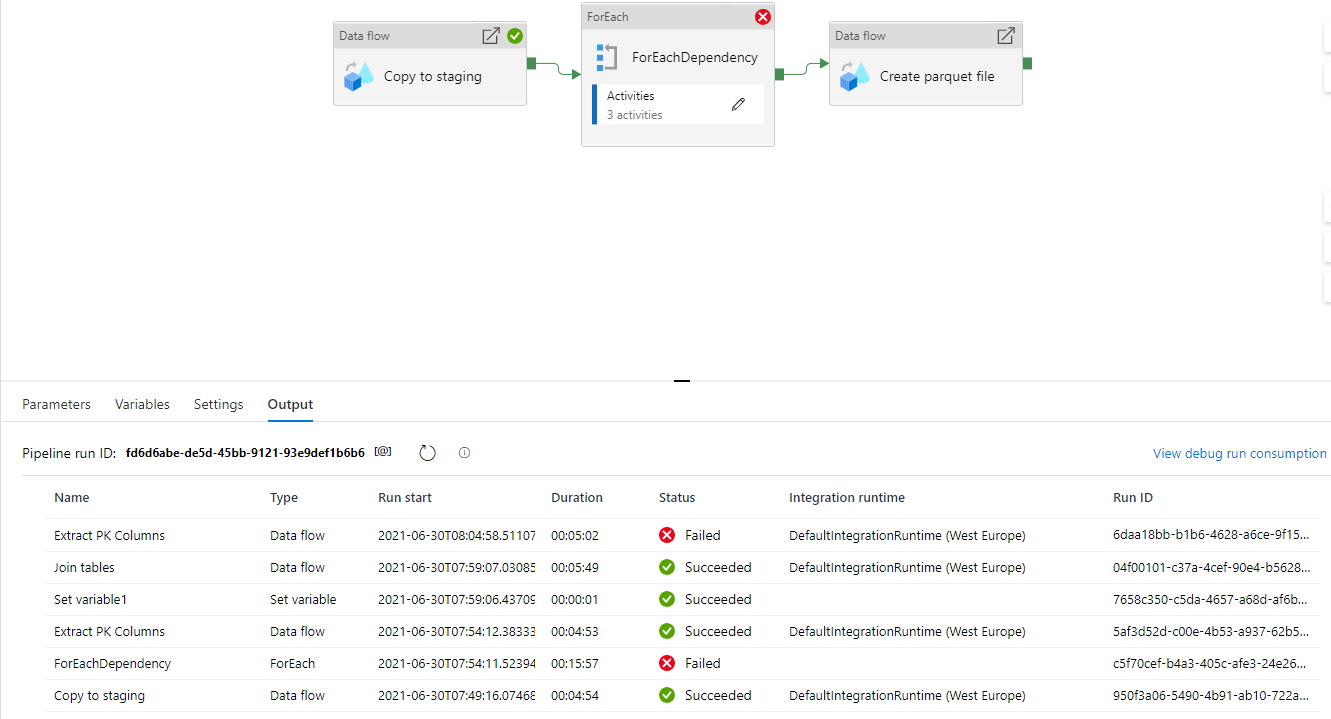Click Succeeded status icon of Join tables
This screenshot has height=719, width=1331.
click(x=667, y=567)
